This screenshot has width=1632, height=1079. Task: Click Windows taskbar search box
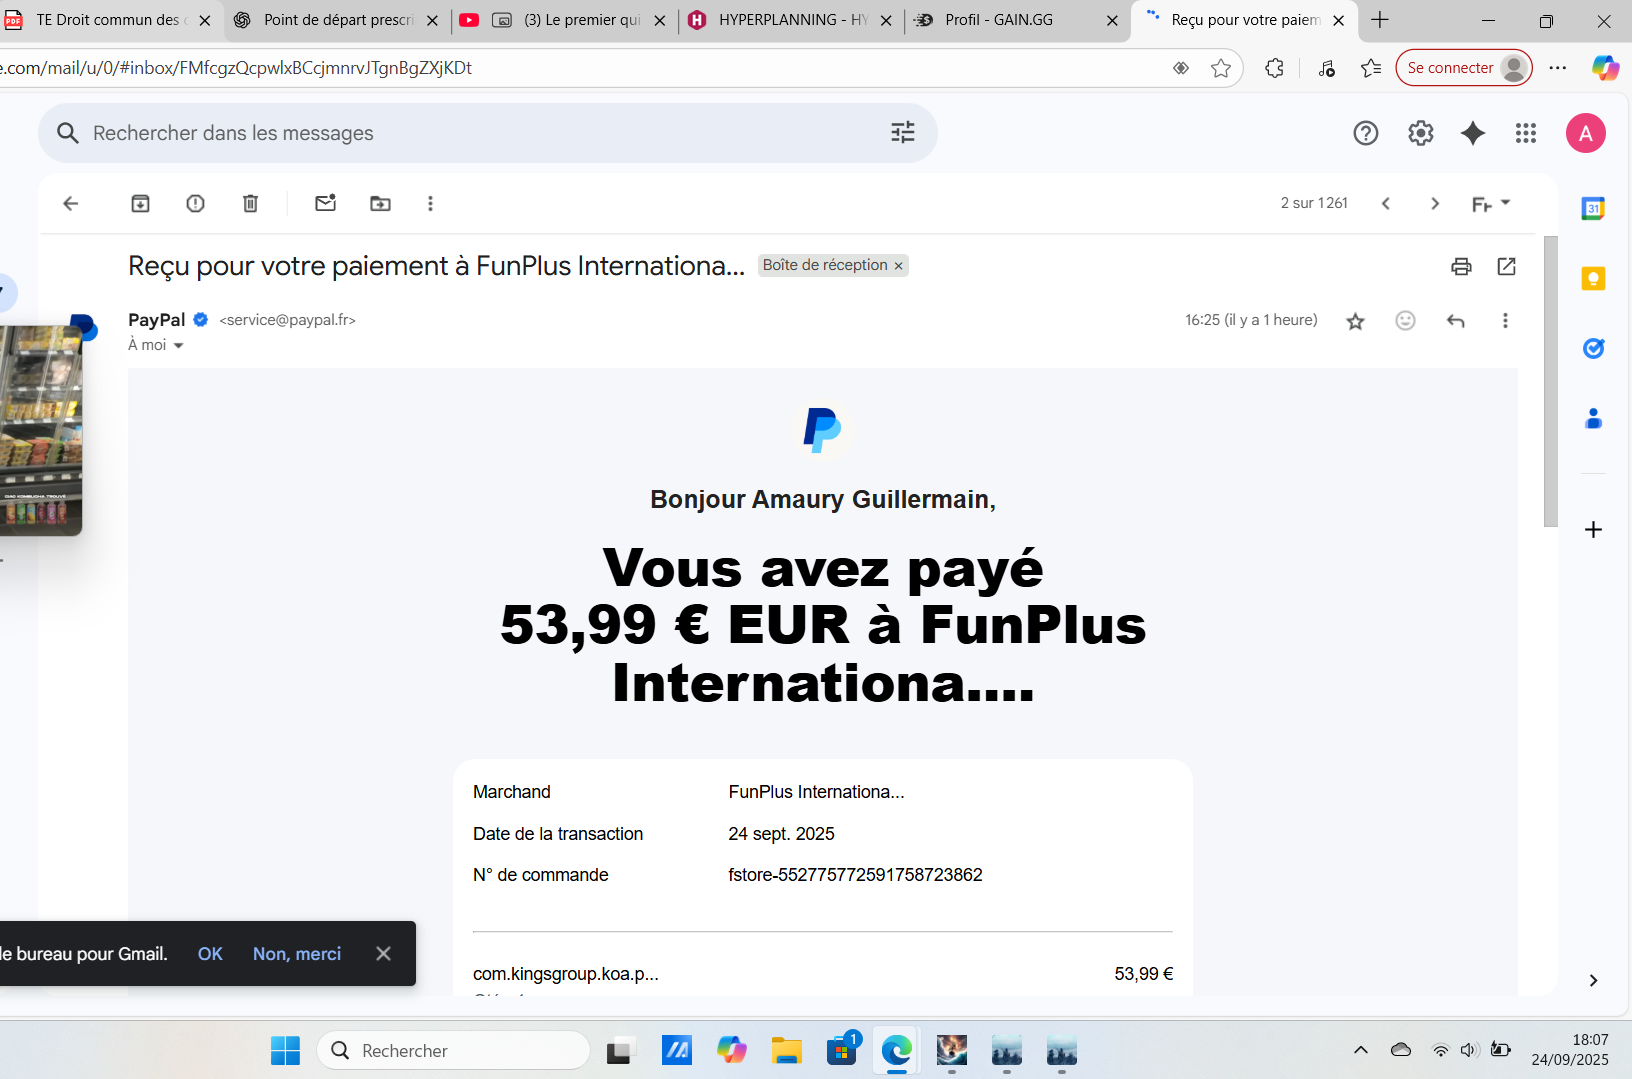[453, 1051]
